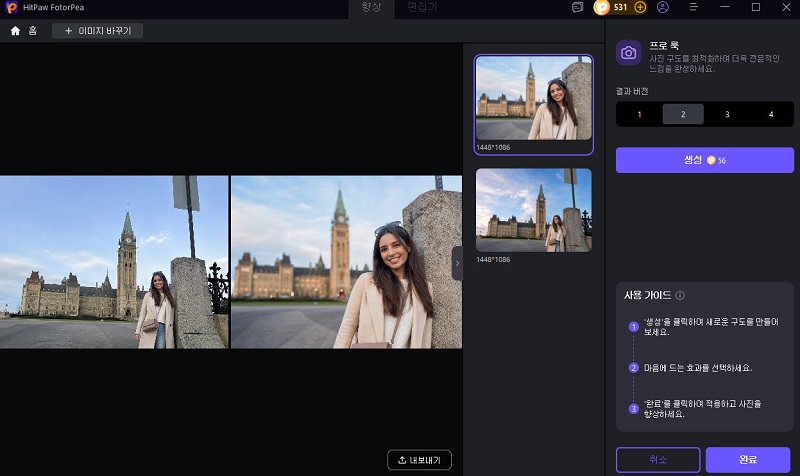Click the 취소 cancel button
This screenshot has height=476, width=800.
pos(658,460)
